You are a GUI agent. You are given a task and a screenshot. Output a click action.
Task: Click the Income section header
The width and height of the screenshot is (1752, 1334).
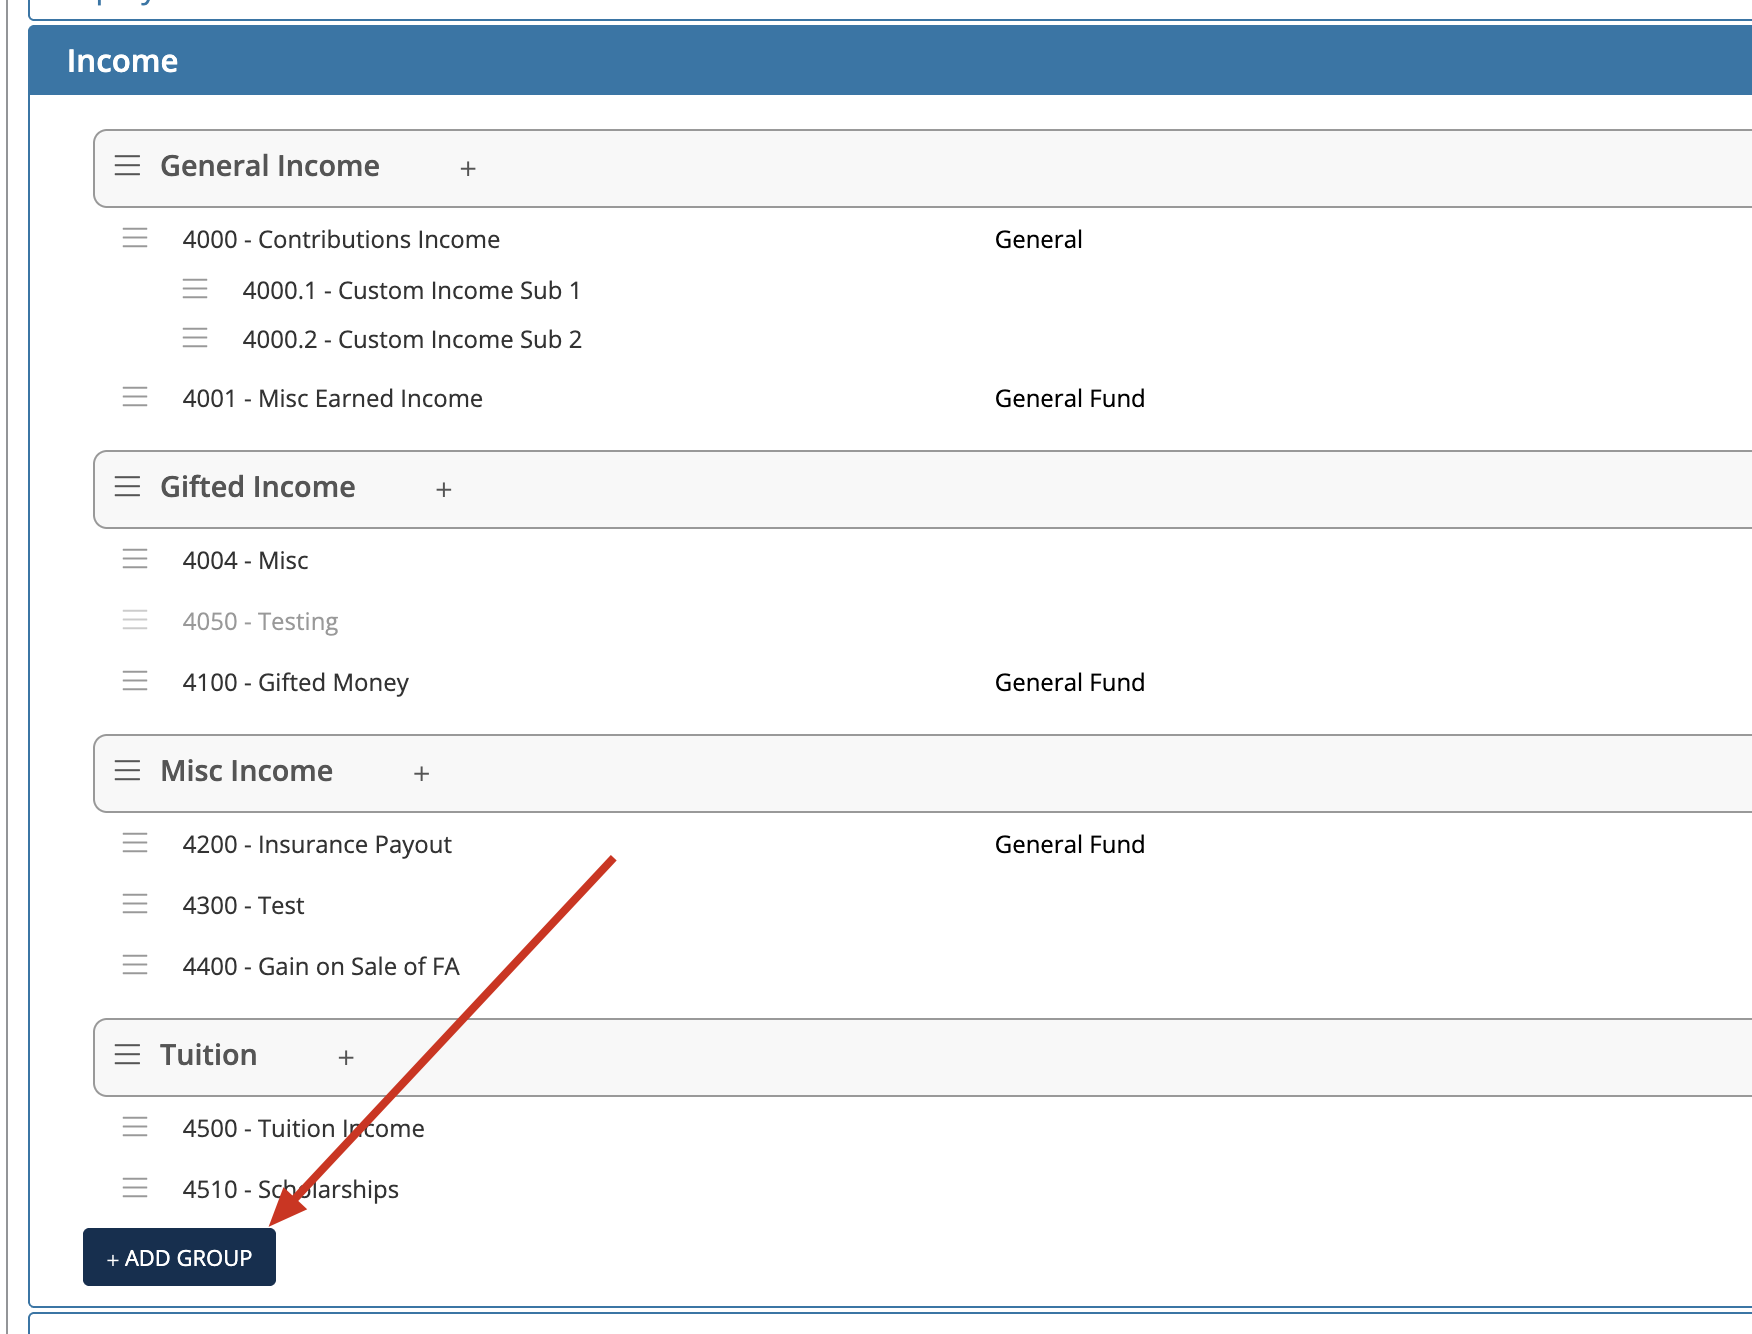(x=890, y=61)
